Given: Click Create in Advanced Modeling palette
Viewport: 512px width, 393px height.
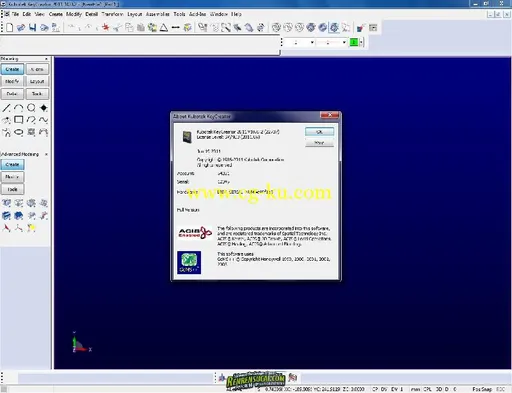Looking at the screenshot, I should (12, 165).
